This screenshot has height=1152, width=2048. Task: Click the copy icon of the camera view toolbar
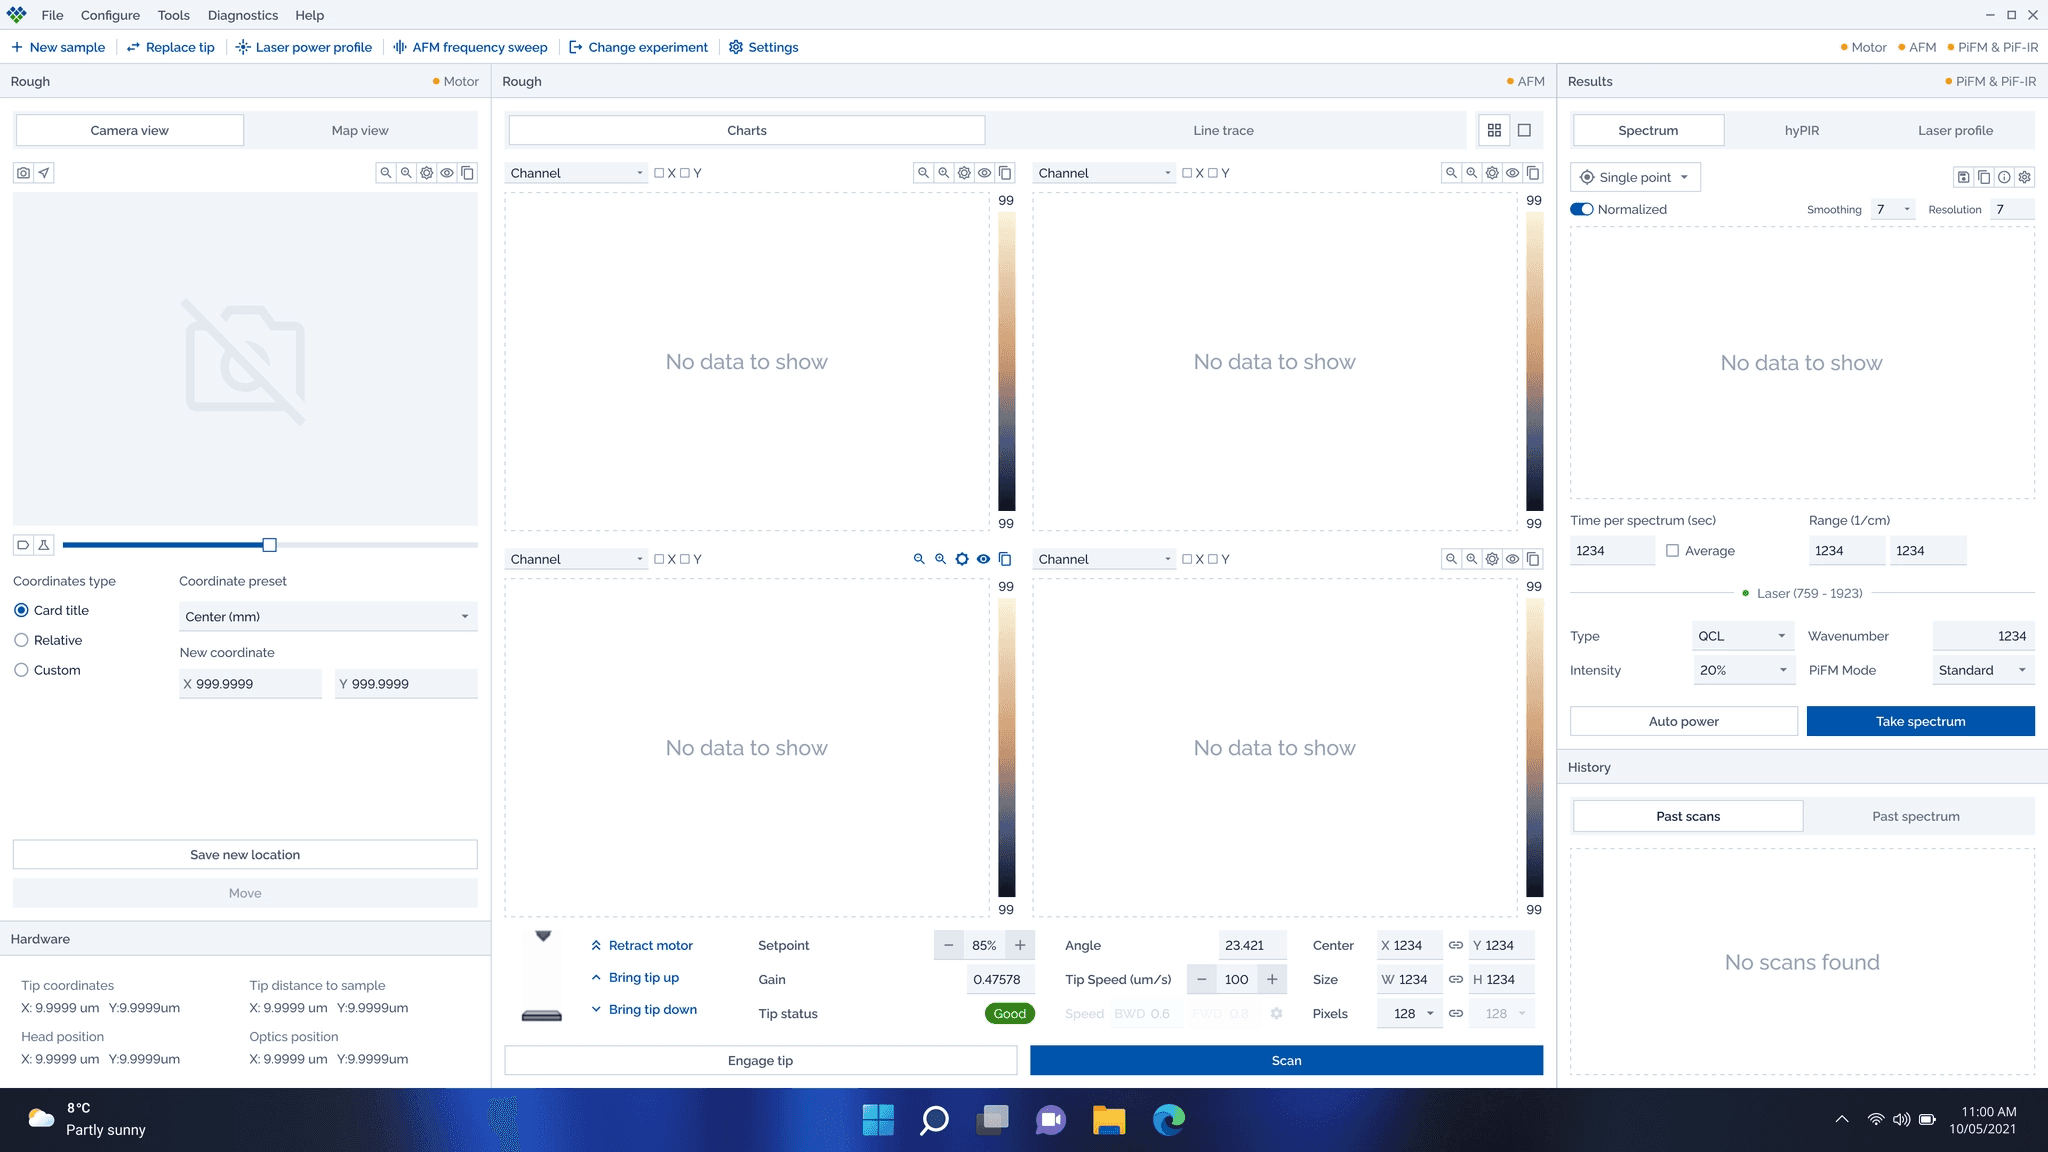click(x=467, y=173)
